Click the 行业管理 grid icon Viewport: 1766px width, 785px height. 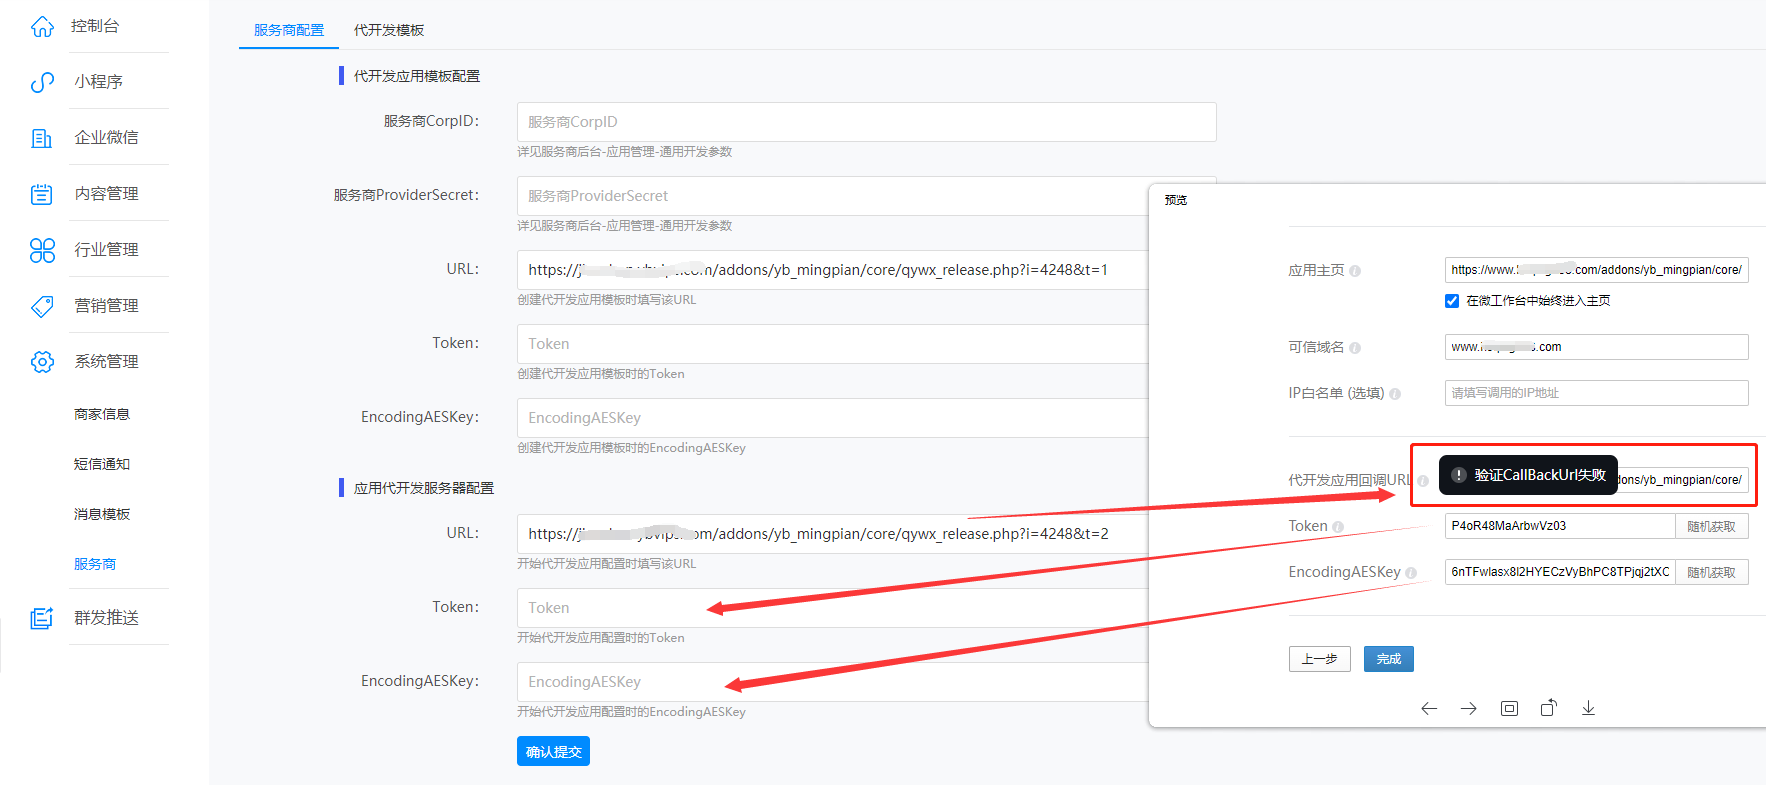coord(42,250)
